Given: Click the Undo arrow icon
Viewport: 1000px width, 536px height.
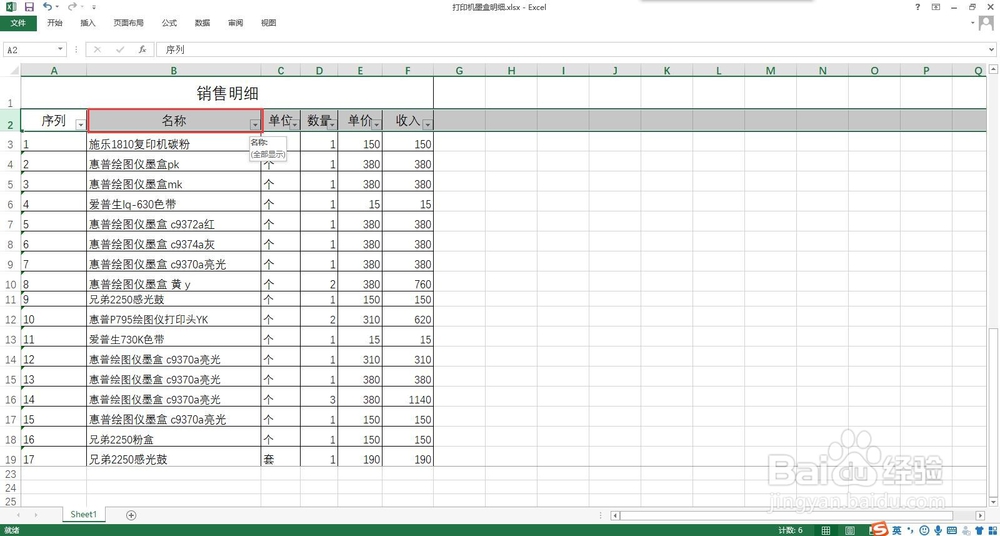Looking at the screenshot, I should click(x=47, y=7).
